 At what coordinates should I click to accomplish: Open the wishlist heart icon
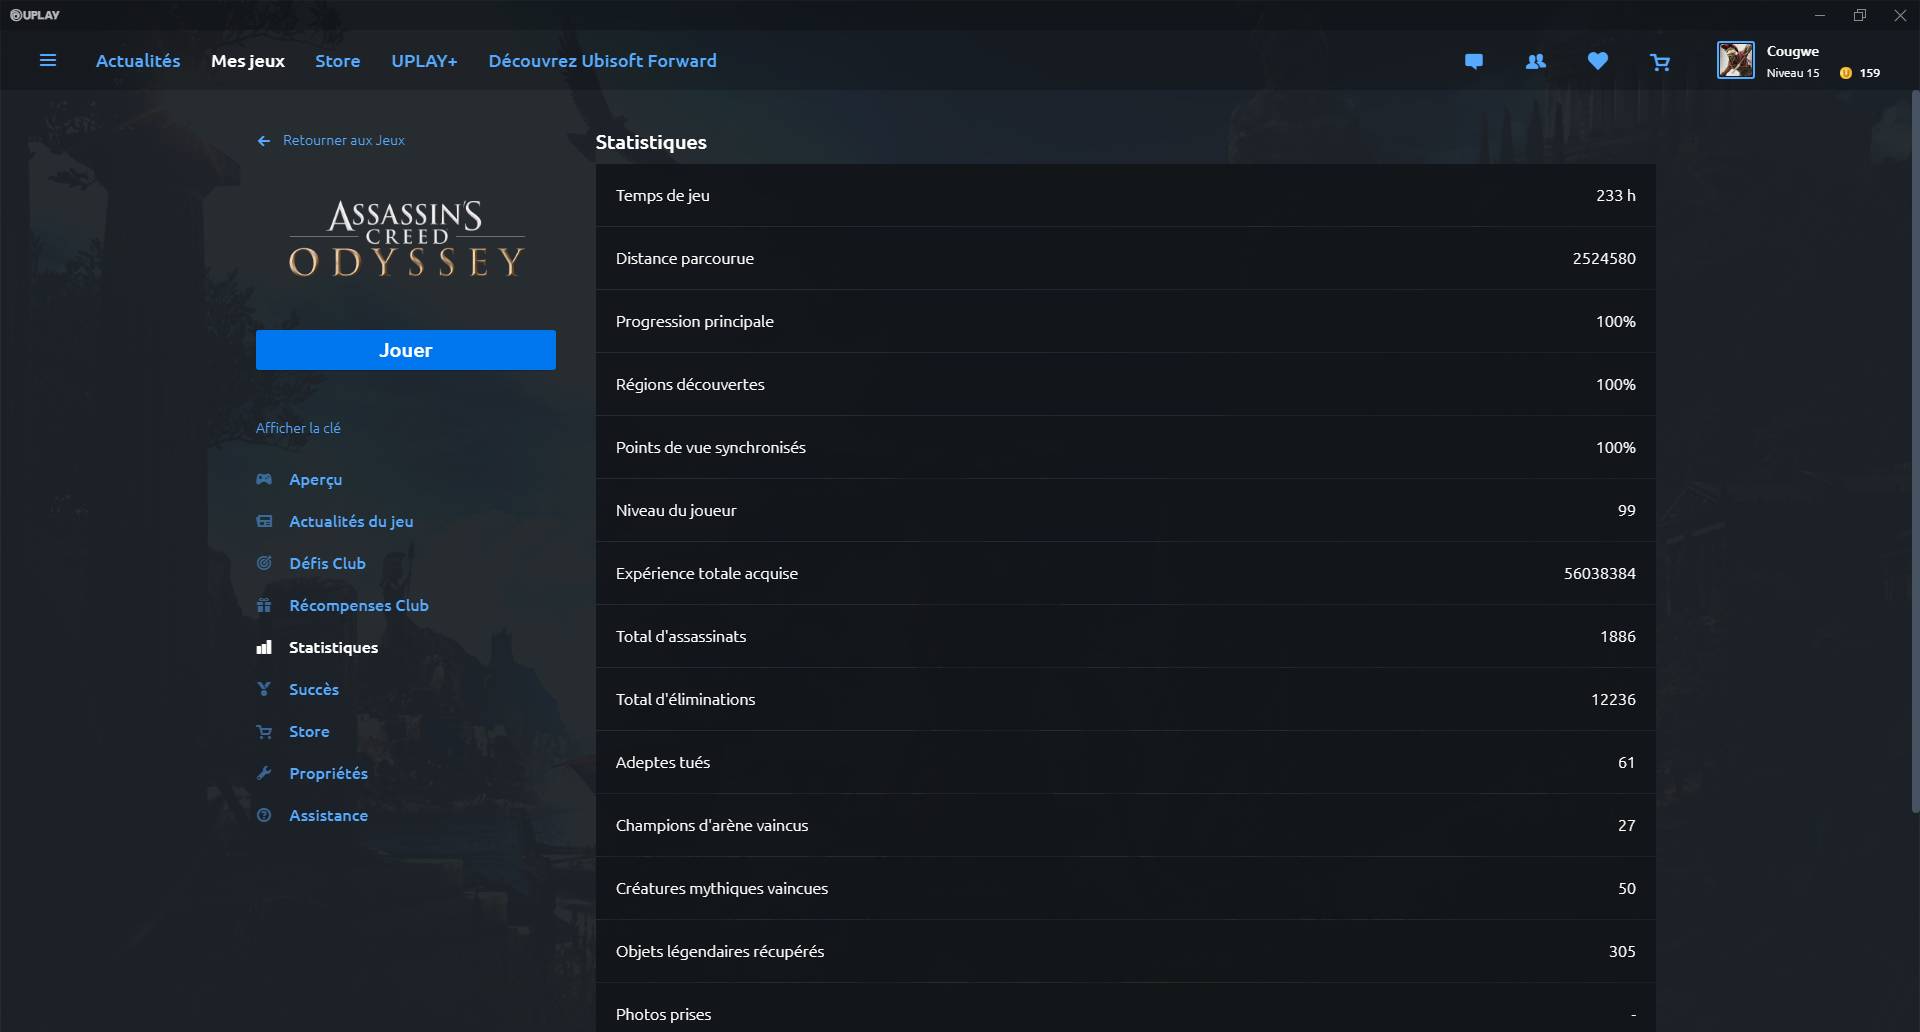[x=1598, y=61]
